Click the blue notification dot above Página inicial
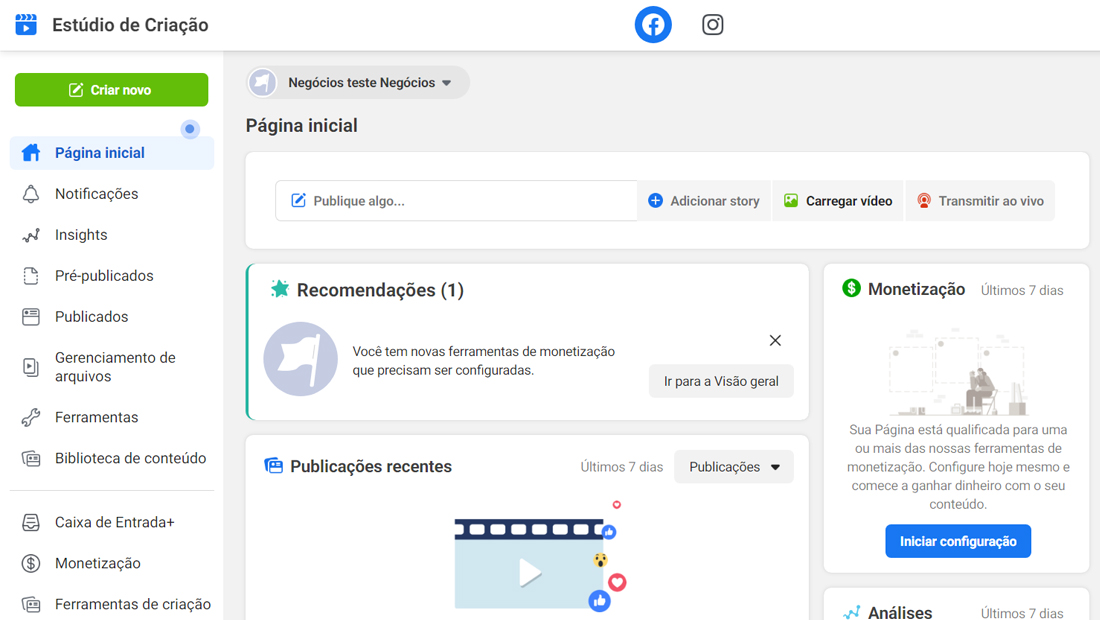The height and width of the screenshot is (620, 1100). click(189, 129)
